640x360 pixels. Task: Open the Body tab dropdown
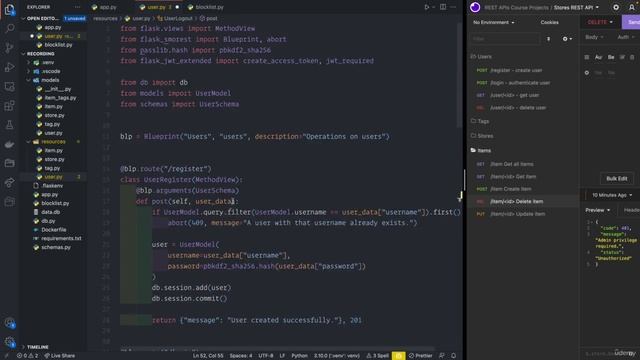click(594, 37)
